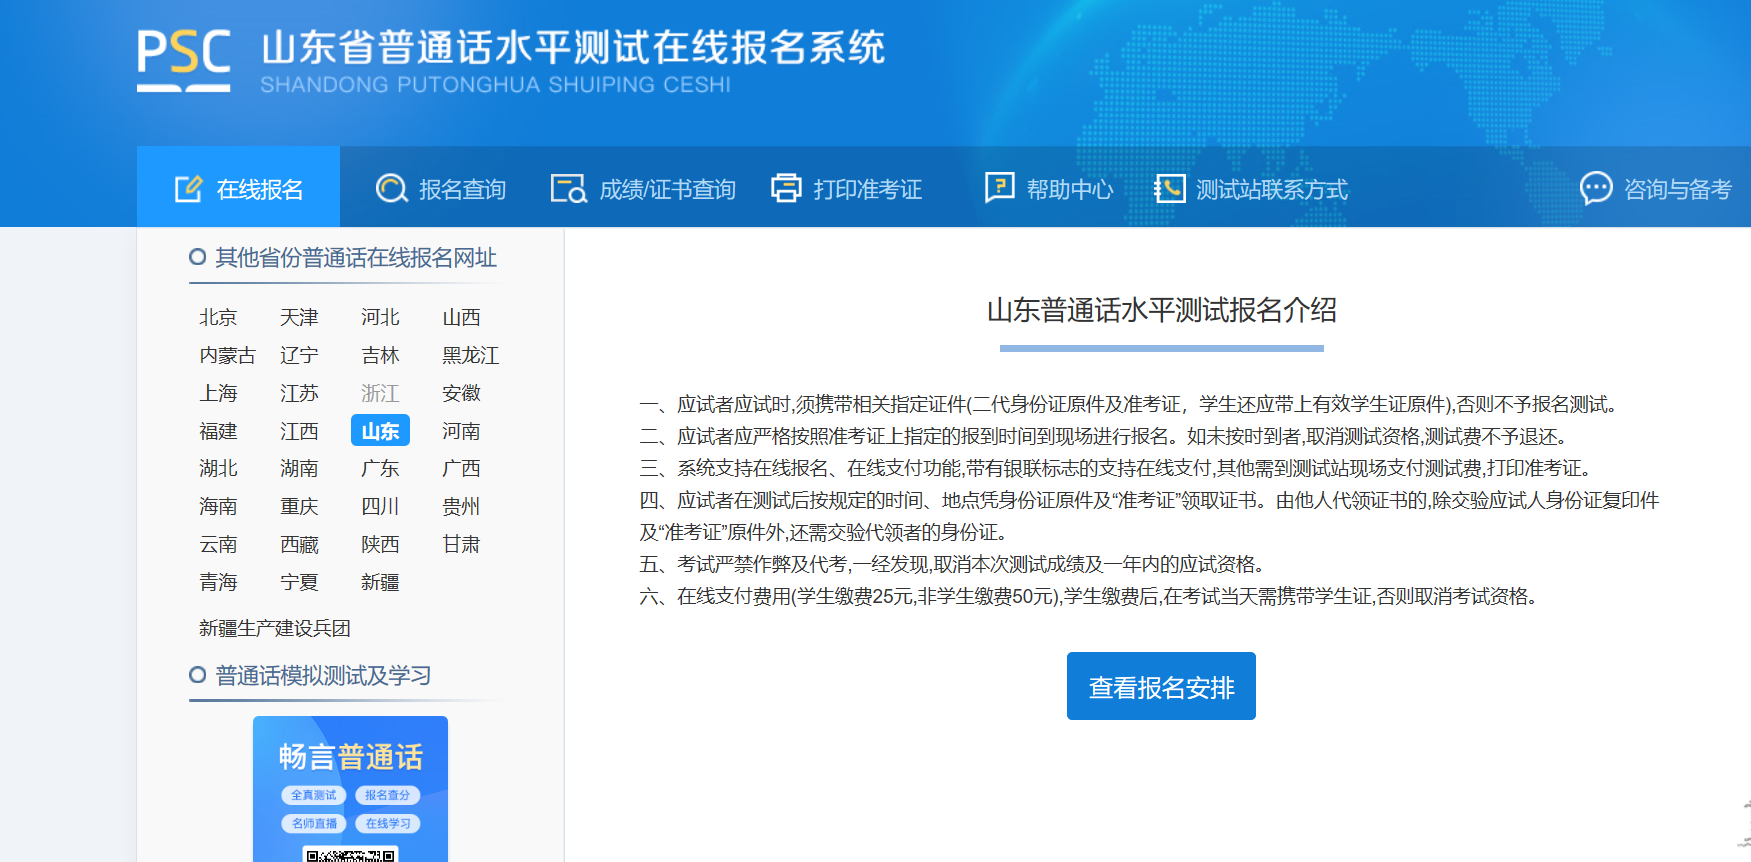Choose 湖北 from the province list
Screen dimensions: 1751x862
pyautogui.click(x=218, y=468)
